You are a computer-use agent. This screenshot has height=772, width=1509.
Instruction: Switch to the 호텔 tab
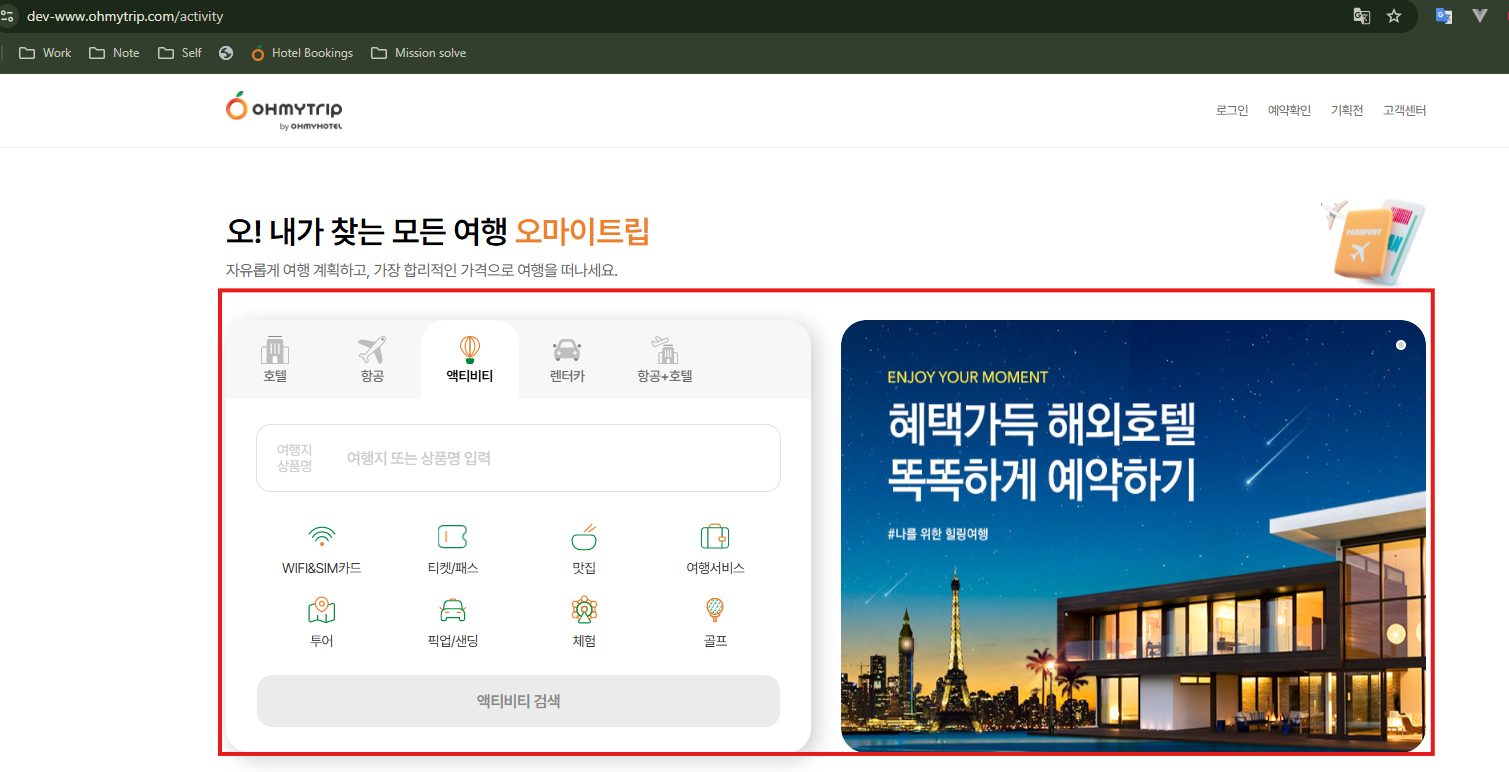coord(275,360)
